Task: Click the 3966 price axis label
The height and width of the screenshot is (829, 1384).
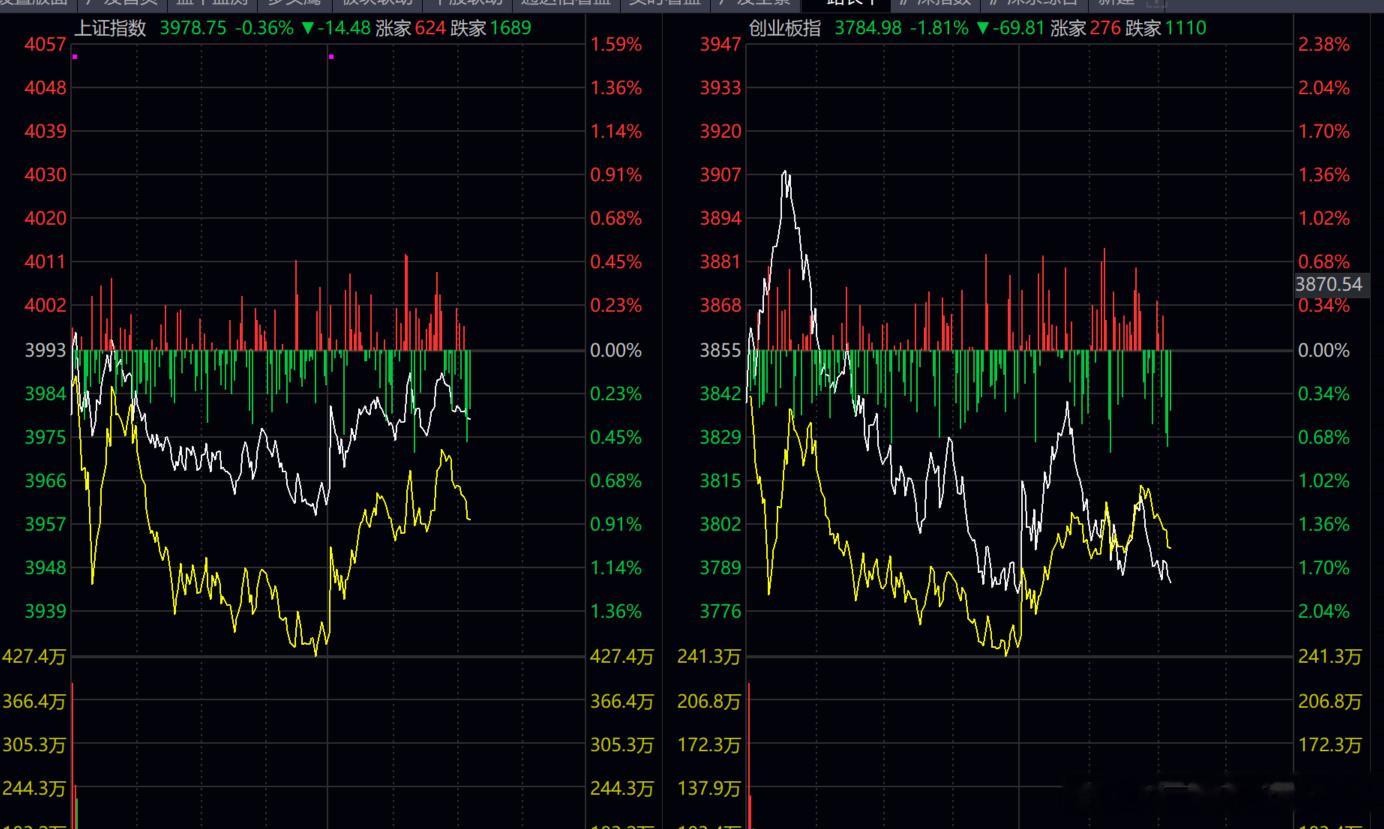Action: [x=45, y=481]
